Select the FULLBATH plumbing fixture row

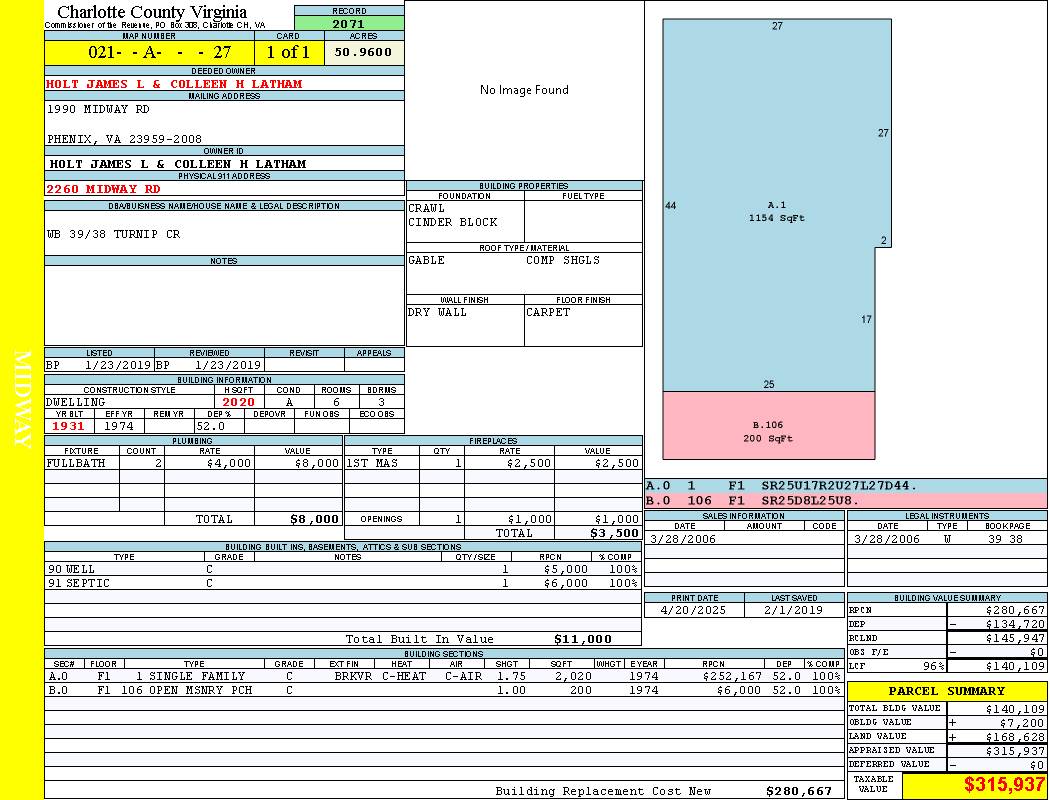pyautogui.click(x=192, y=463)
